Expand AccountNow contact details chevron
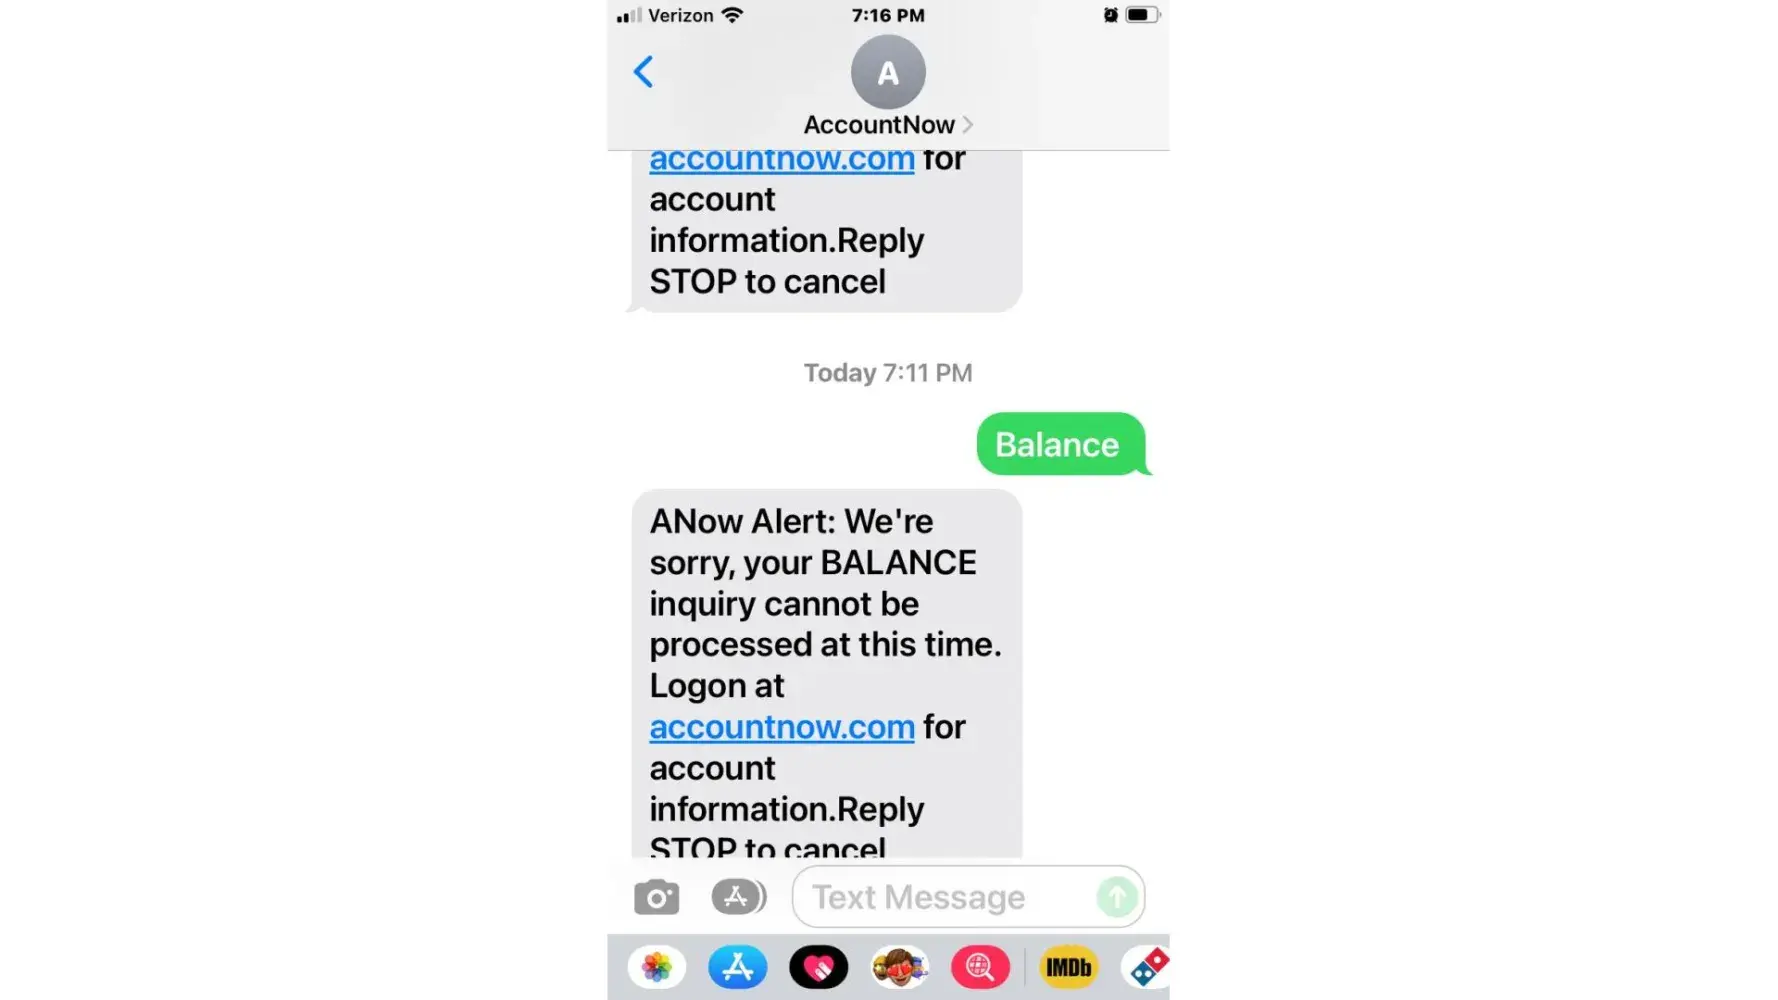The height and width of the screenshot is (1000, 1778). pos(967,125)
